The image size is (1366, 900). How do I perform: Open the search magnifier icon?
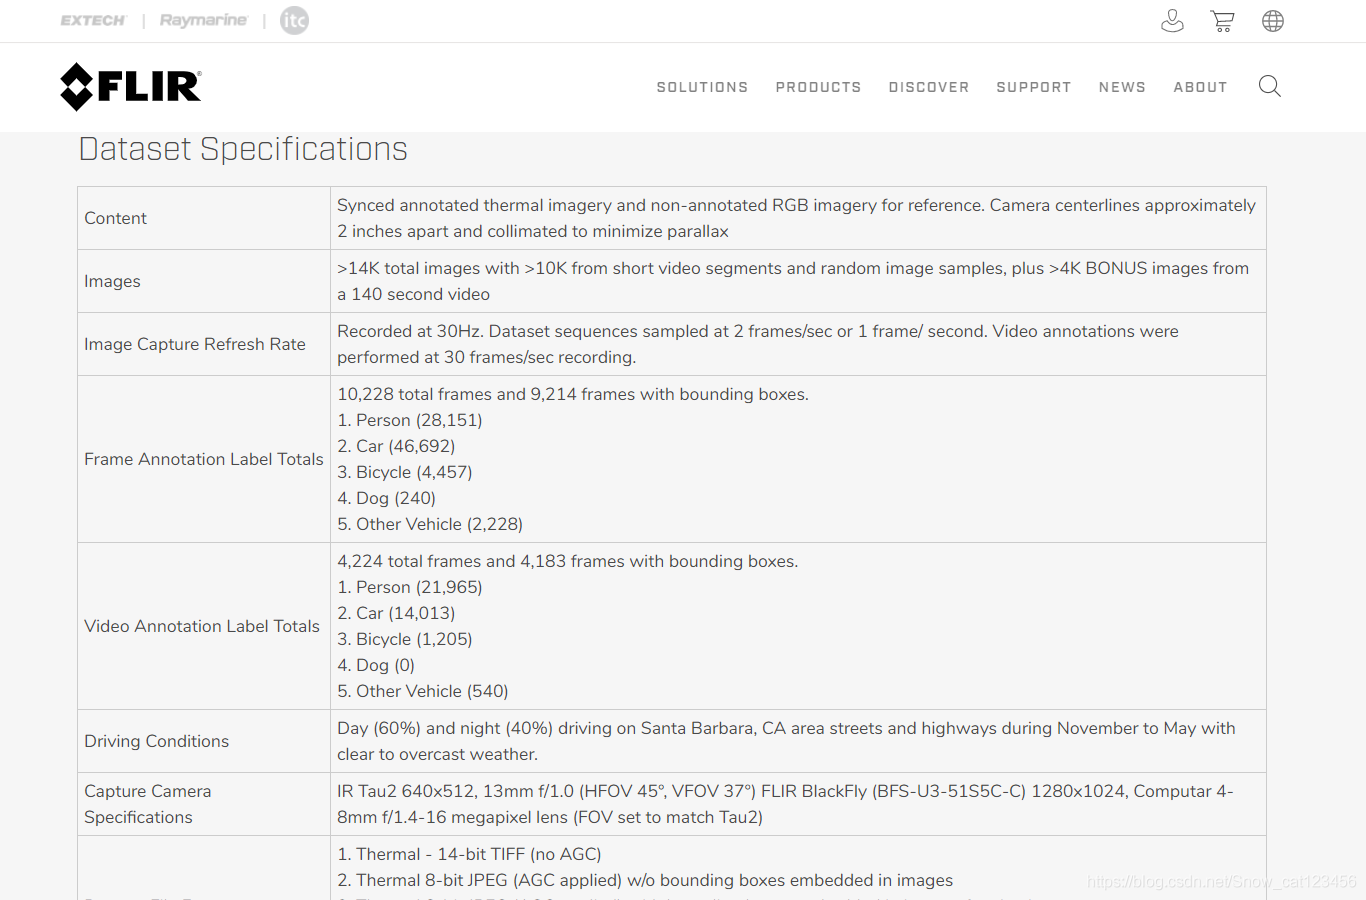point(1269,87)
